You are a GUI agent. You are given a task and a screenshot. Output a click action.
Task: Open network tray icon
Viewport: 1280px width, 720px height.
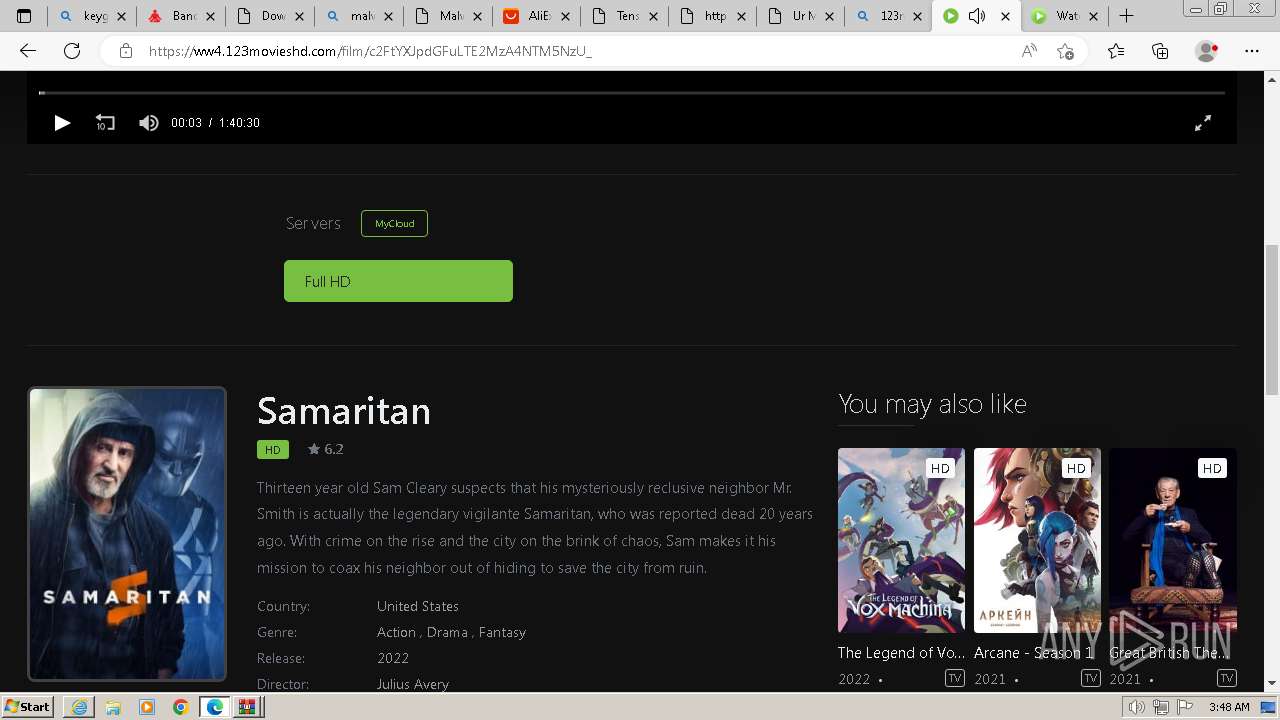click(1161, 707)
